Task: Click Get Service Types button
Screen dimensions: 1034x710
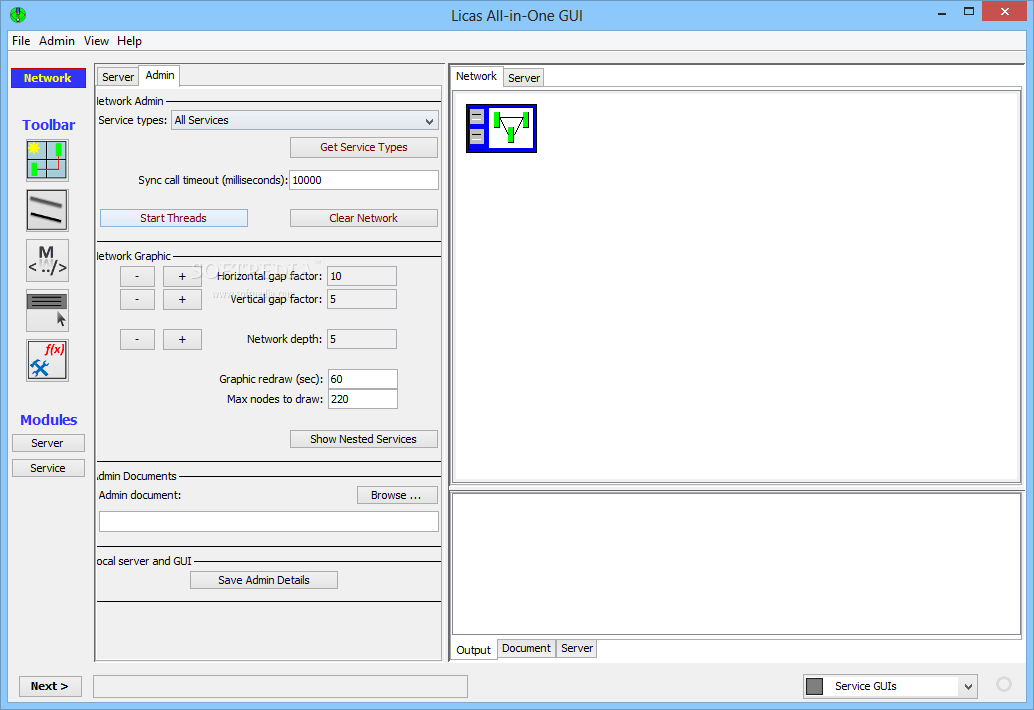Action: [x=364, y=148]
